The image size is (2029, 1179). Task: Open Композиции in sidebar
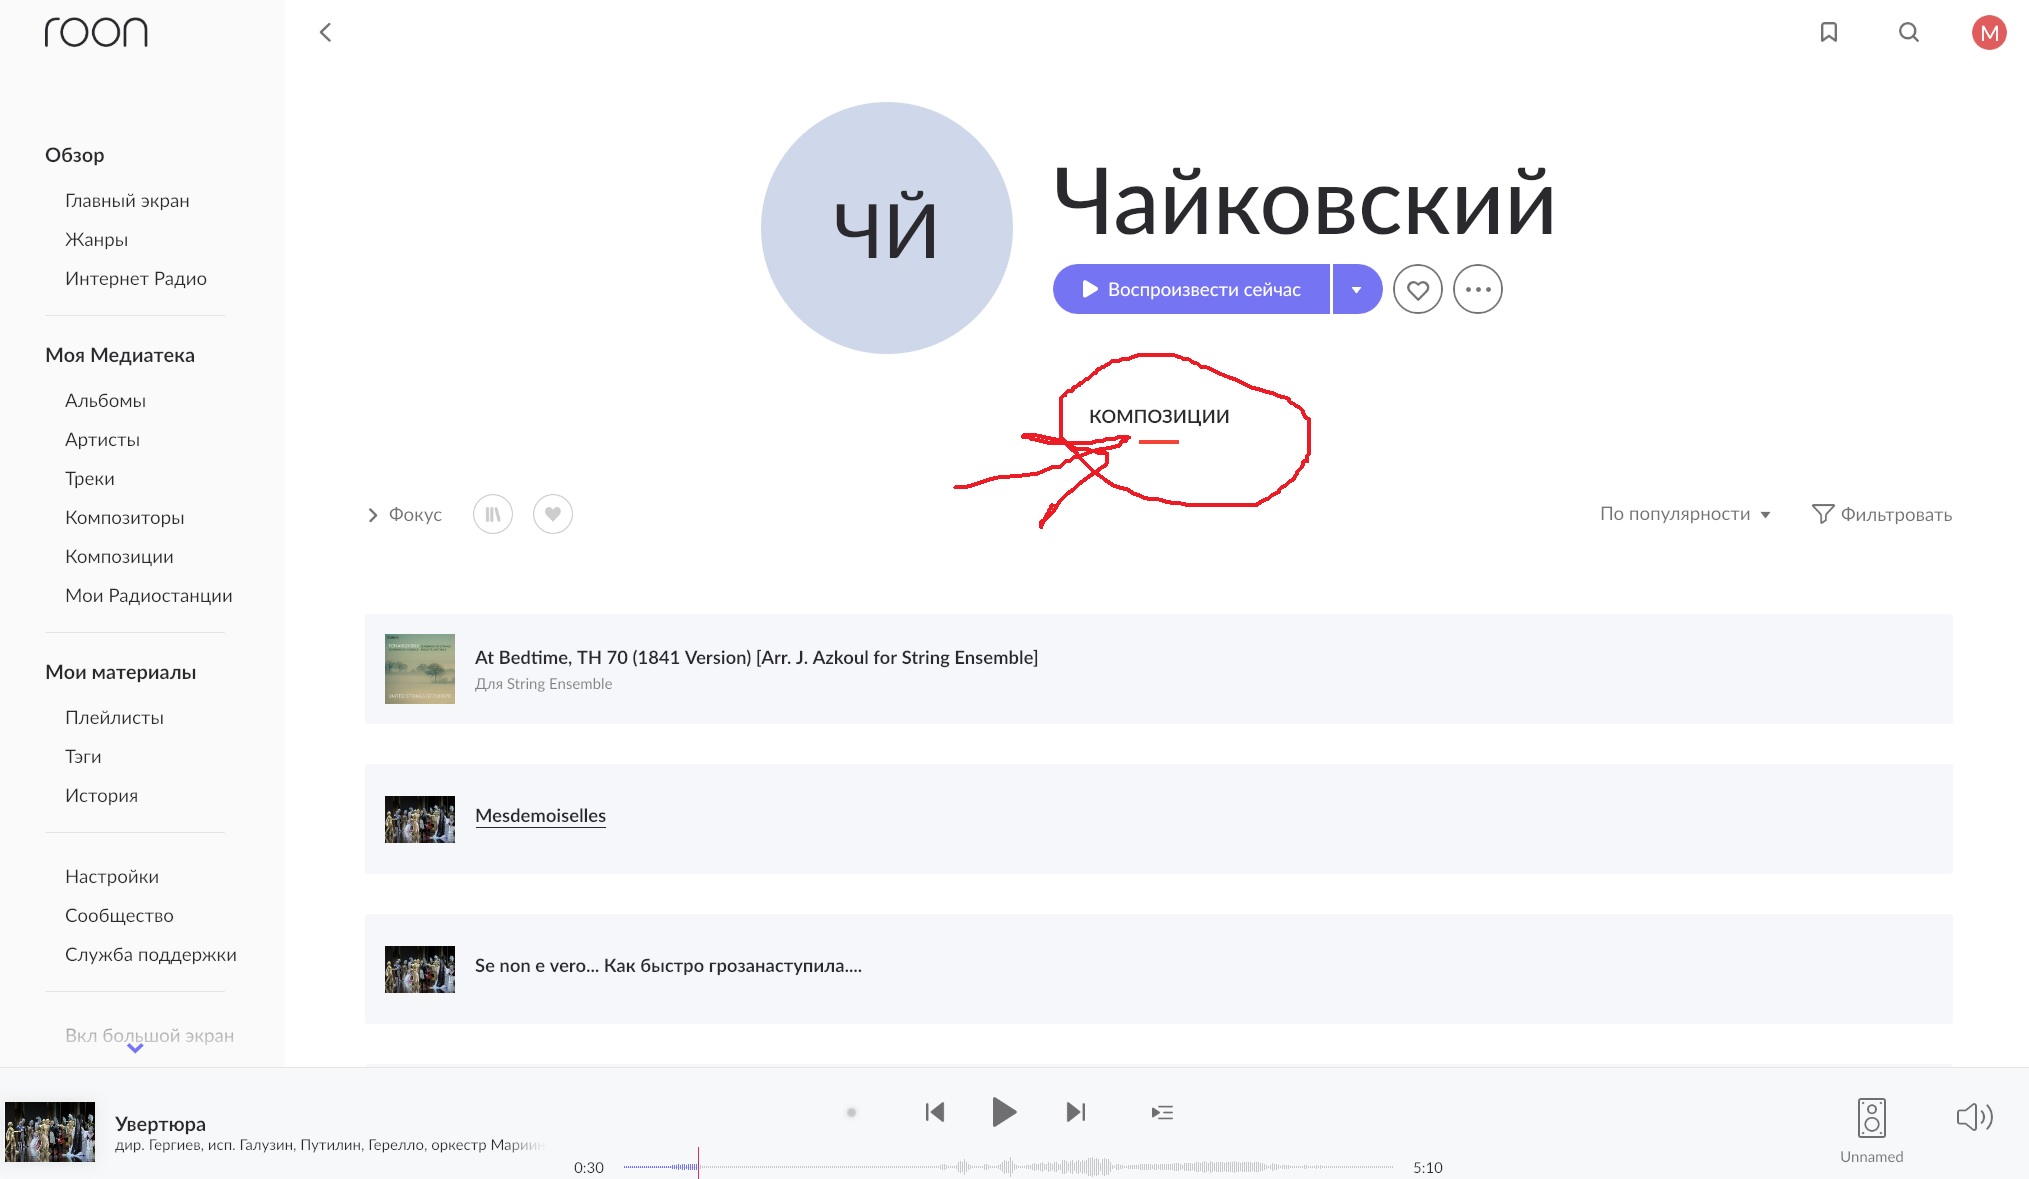[x=119, y=556]
